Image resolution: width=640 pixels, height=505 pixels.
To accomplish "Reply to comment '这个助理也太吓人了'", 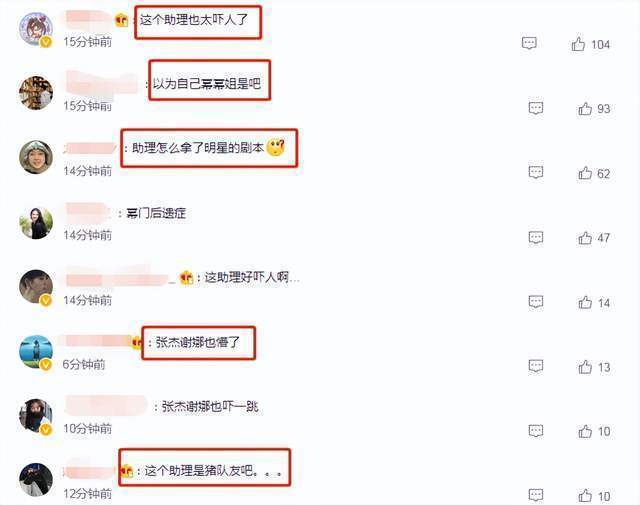I will coord(529,43).
